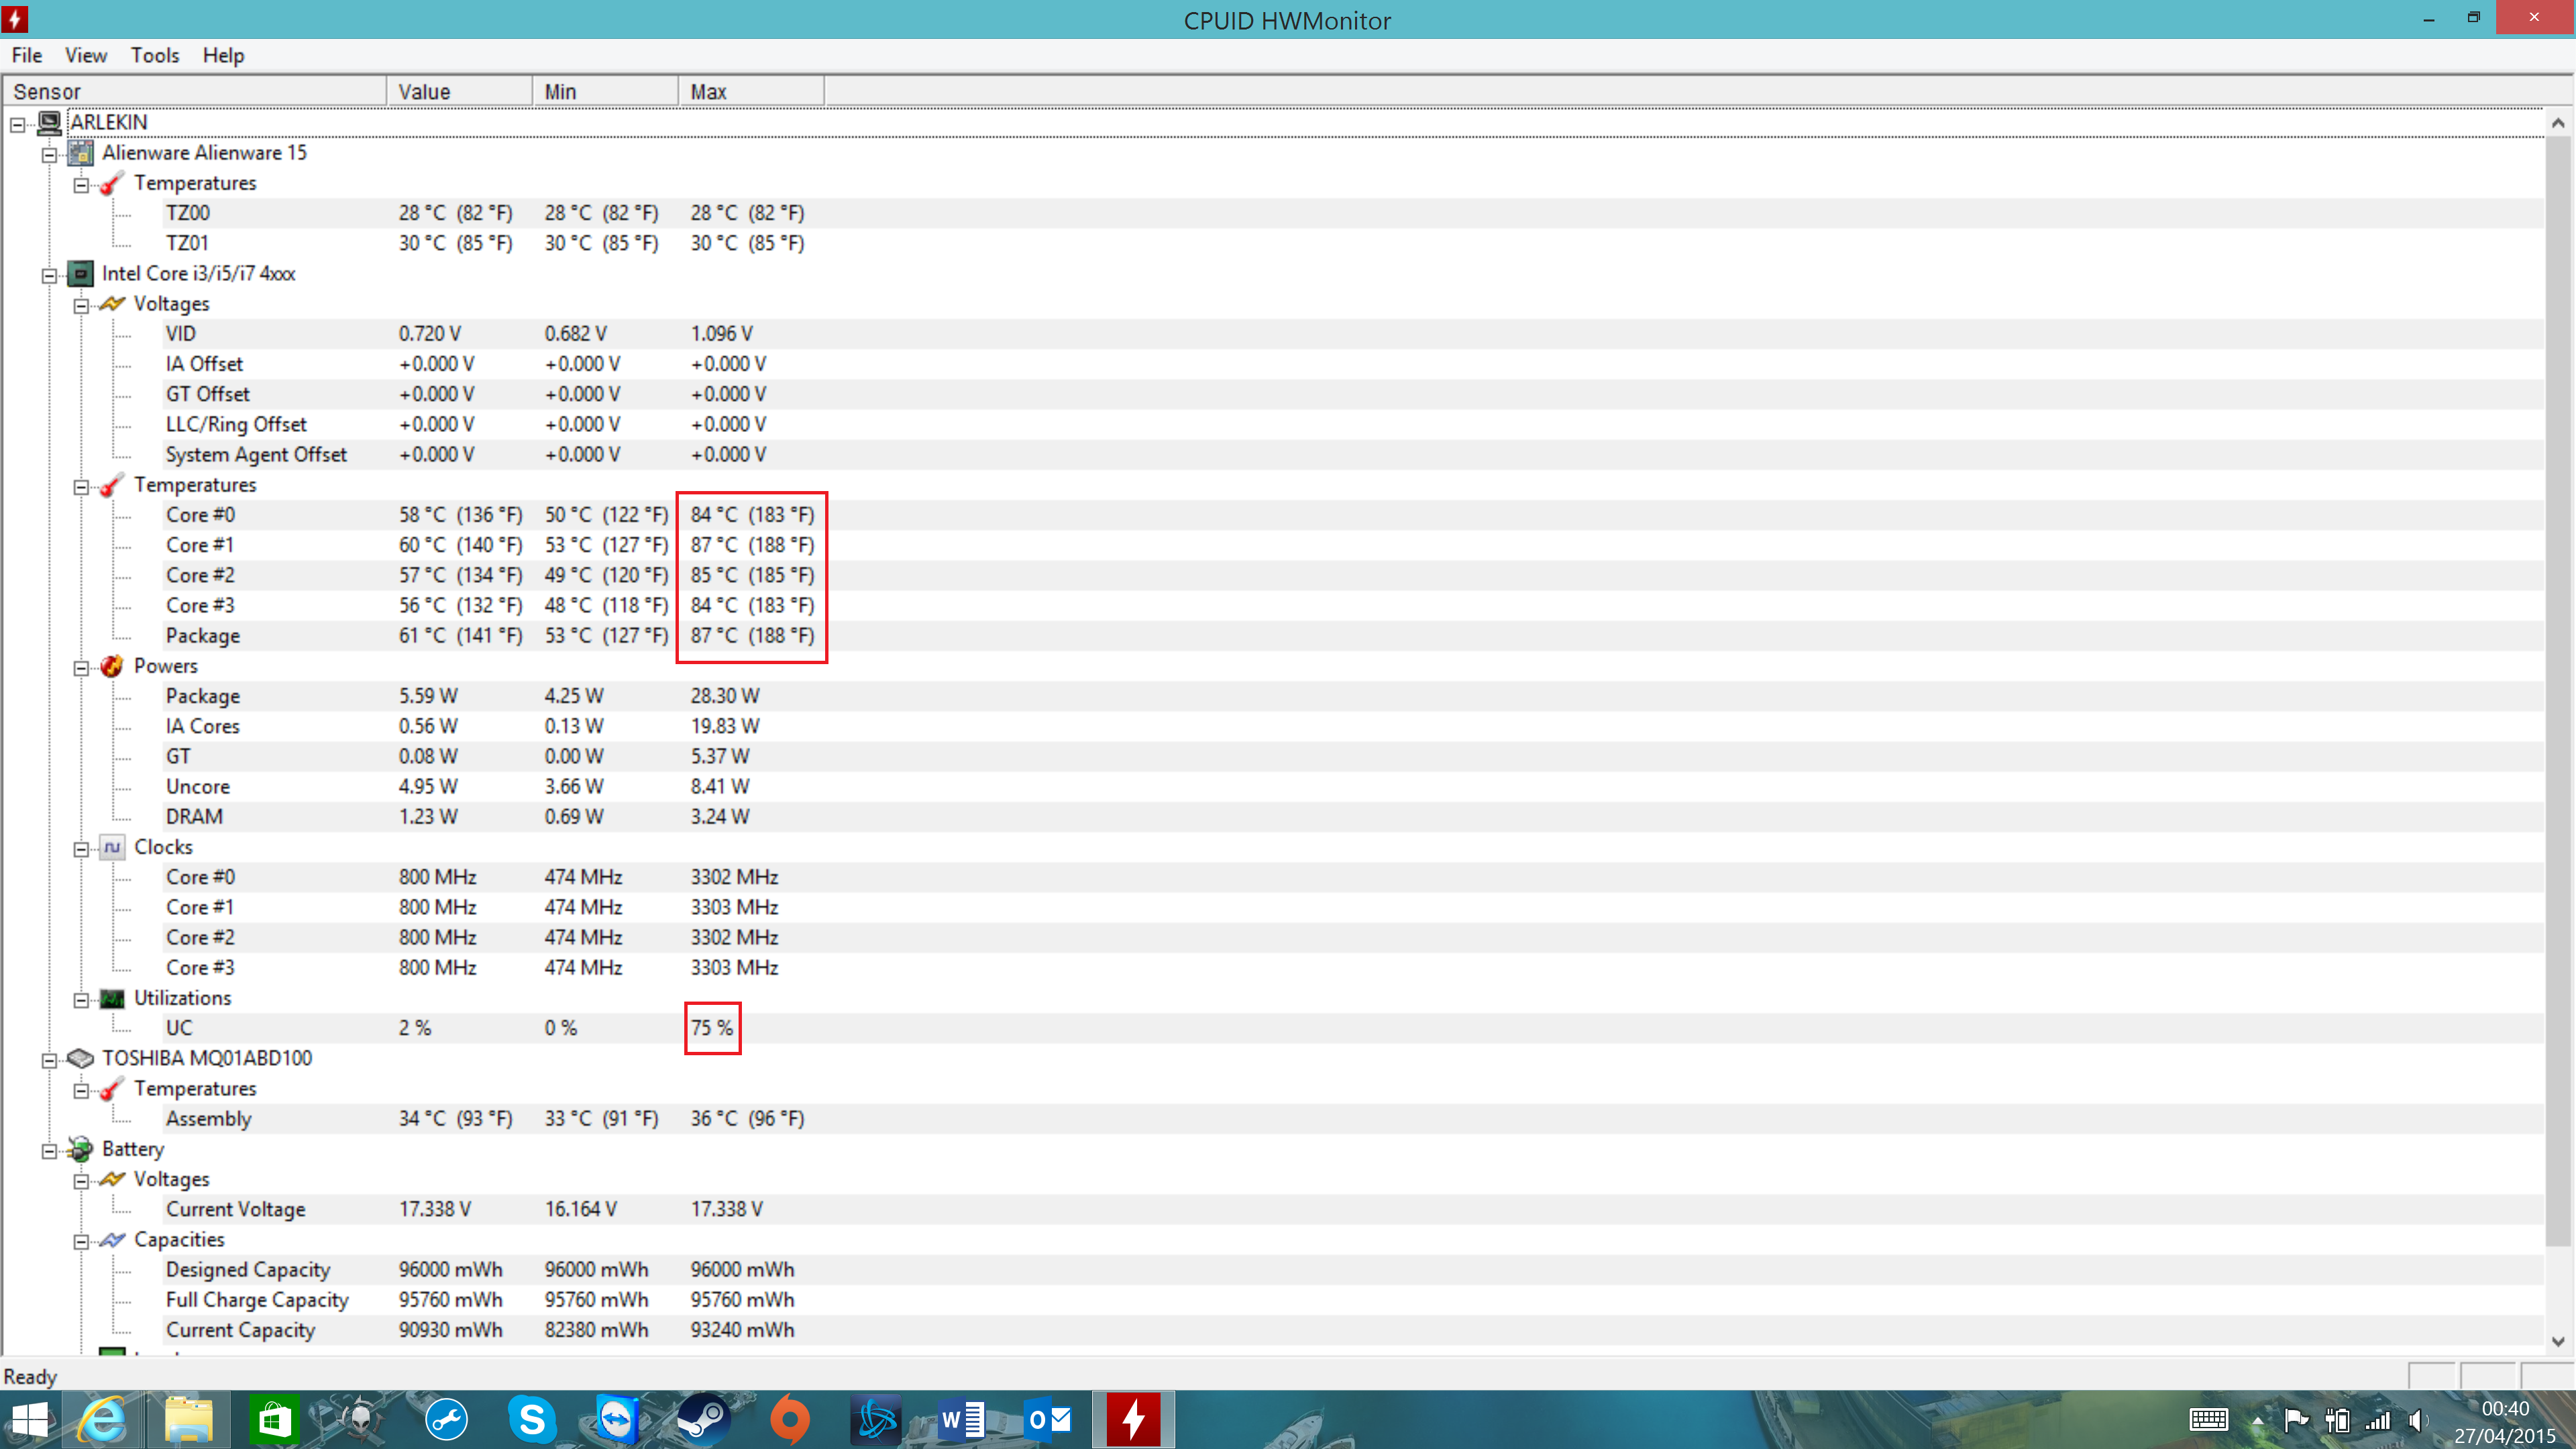The image size is (2576, 1449).
Task: Open File Explorer from the taskbar
Action: click(189, 1419)
